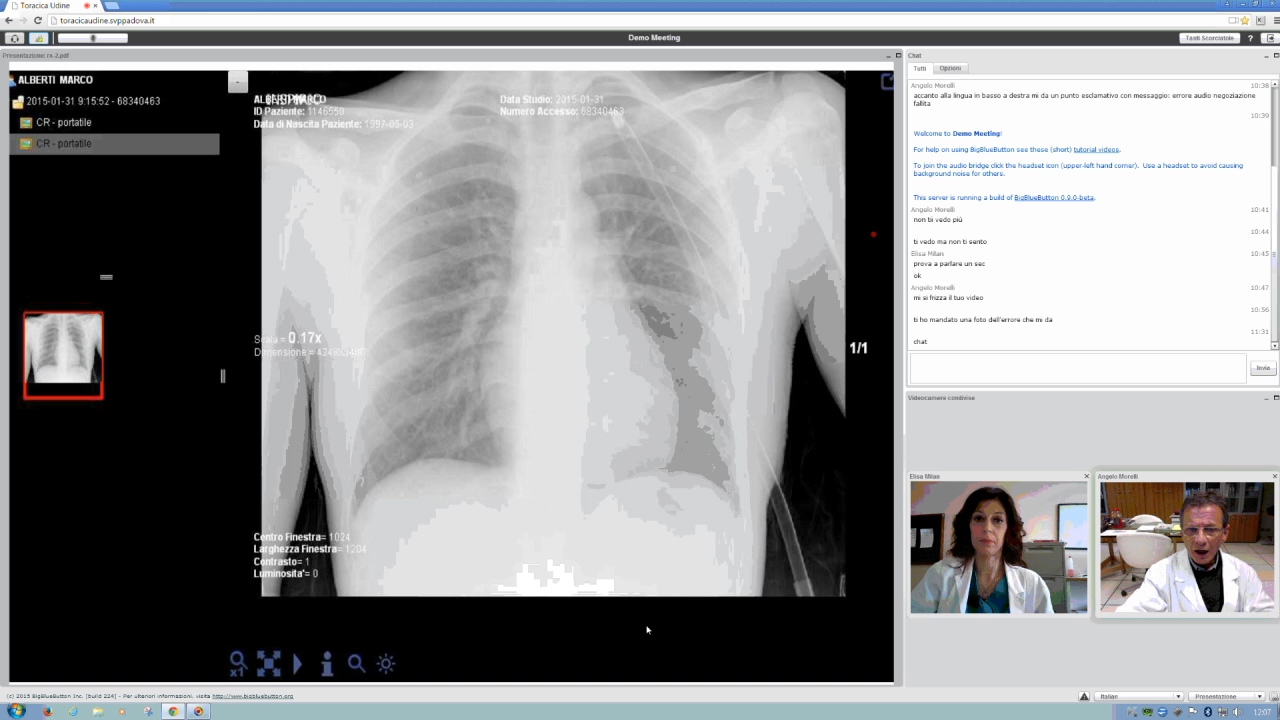Click in the chat message input field
Screen dimensions: 1280x720
point(1078,368)
